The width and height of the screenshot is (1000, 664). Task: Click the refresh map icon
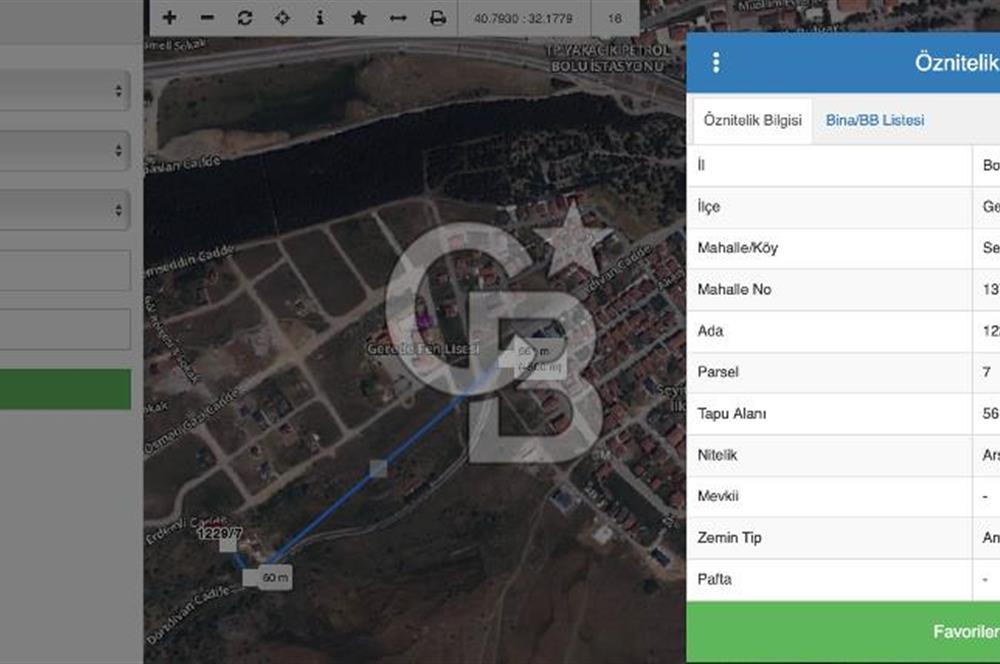245,17
